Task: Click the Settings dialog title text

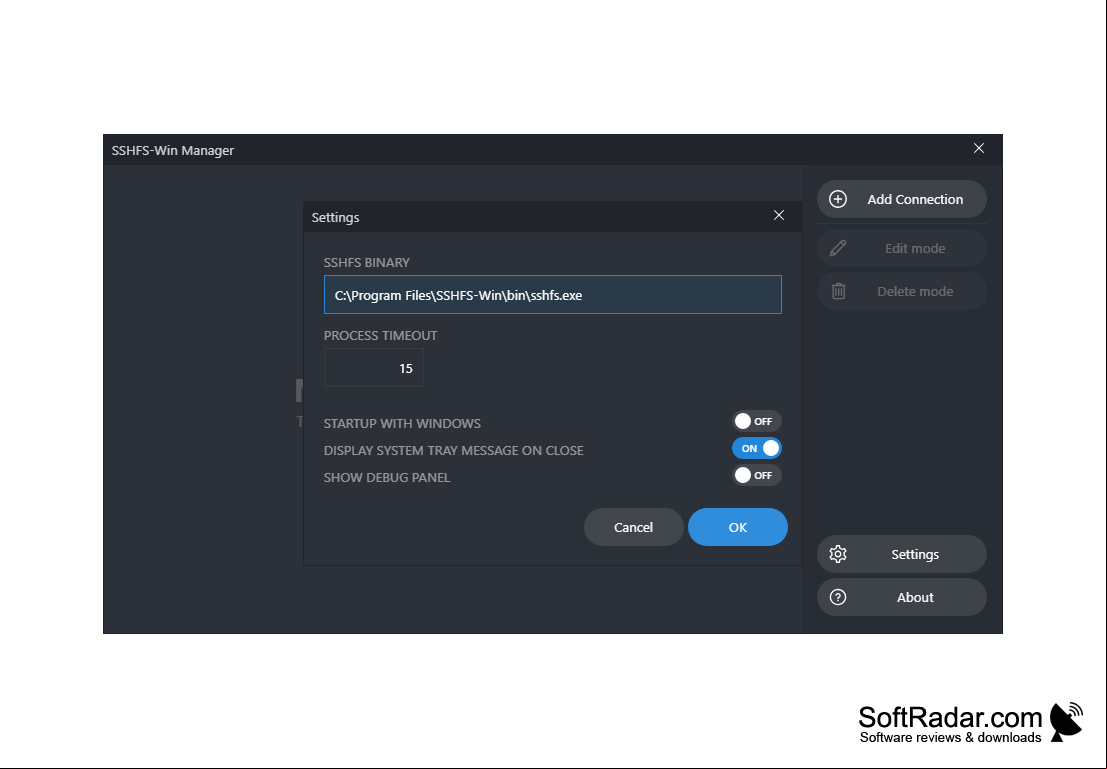Action: pos(335,217)
